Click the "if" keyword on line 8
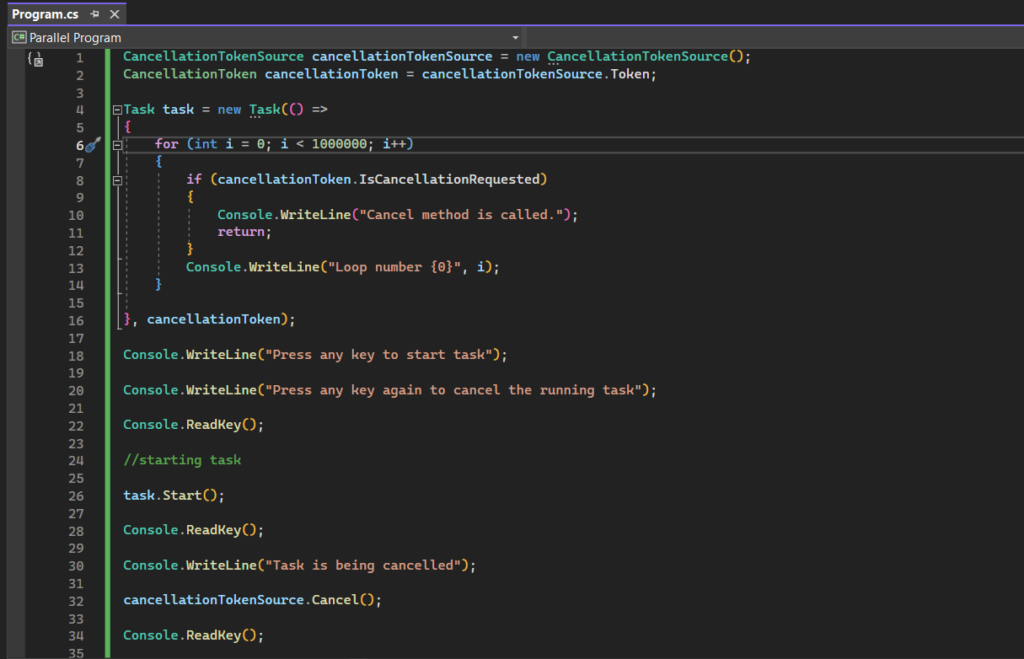The width and height of the screenshot is (1024, 659). click(x=194, y=179)
